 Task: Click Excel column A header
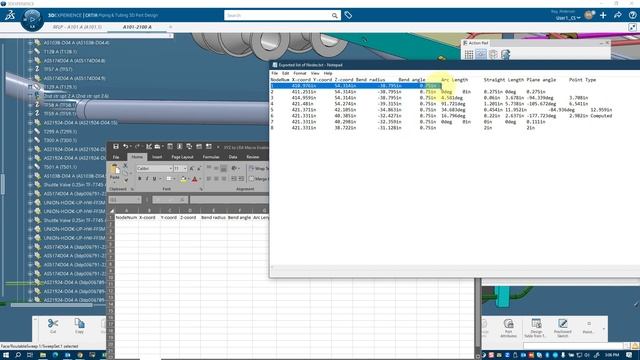pyautogui.click(x=127, y=211)
